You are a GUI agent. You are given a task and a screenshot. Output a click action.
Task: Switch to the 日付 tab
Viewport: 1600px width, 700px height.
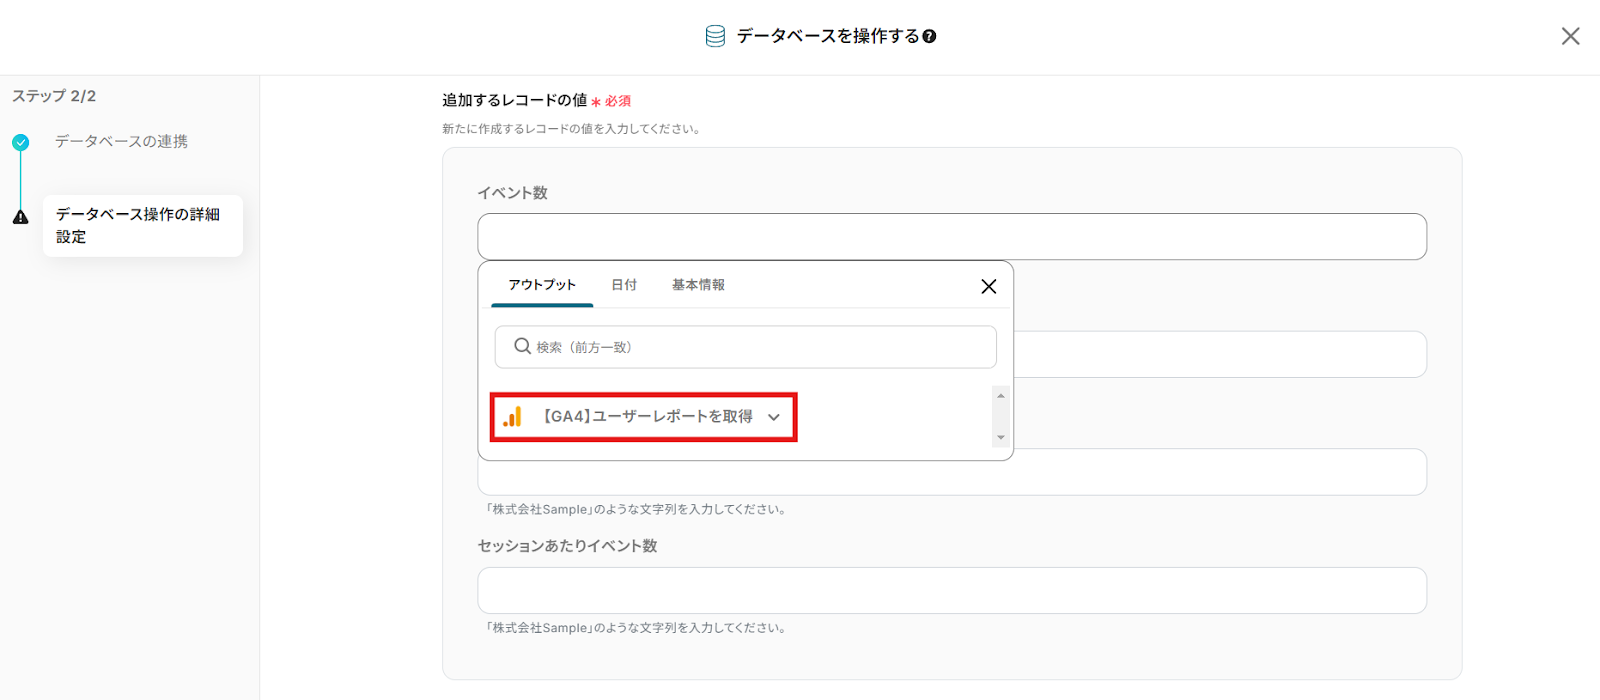coord(624,285)
